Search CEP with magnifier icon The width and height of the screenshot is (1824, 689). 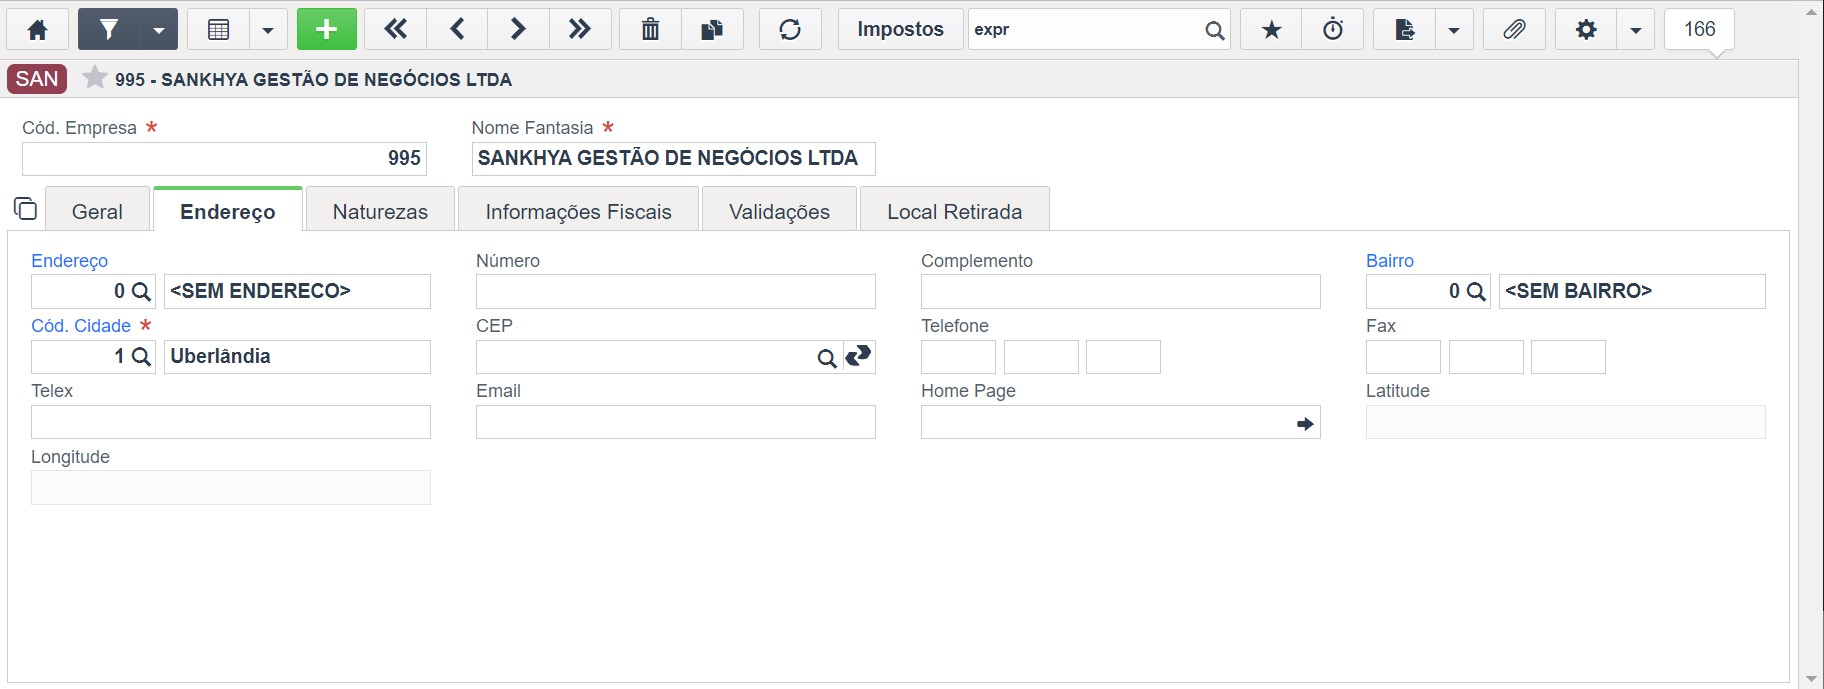(x=827, y=358)
